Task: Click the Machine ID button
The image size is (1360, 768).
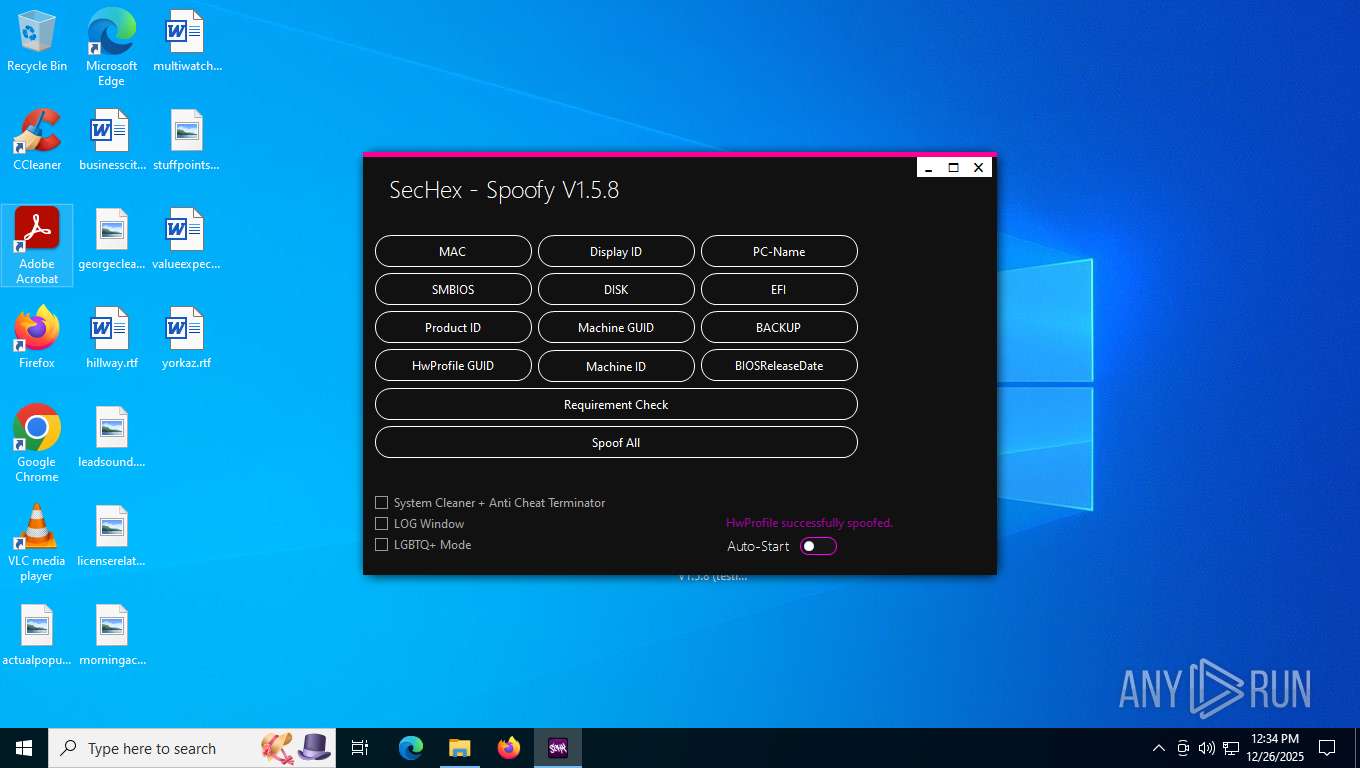Action: pyautogui.click(x=616, y=366)
